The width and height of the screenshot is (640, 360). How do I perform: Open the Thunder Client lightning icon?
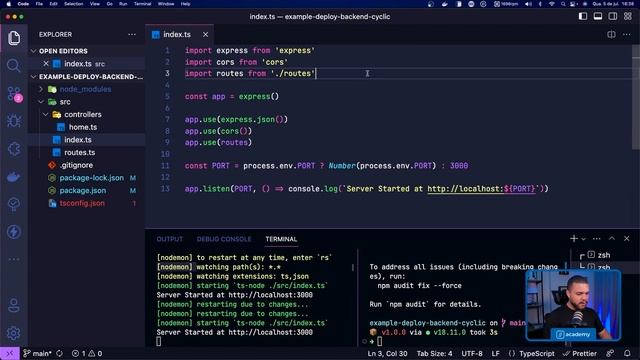click(x=14, y=232)
